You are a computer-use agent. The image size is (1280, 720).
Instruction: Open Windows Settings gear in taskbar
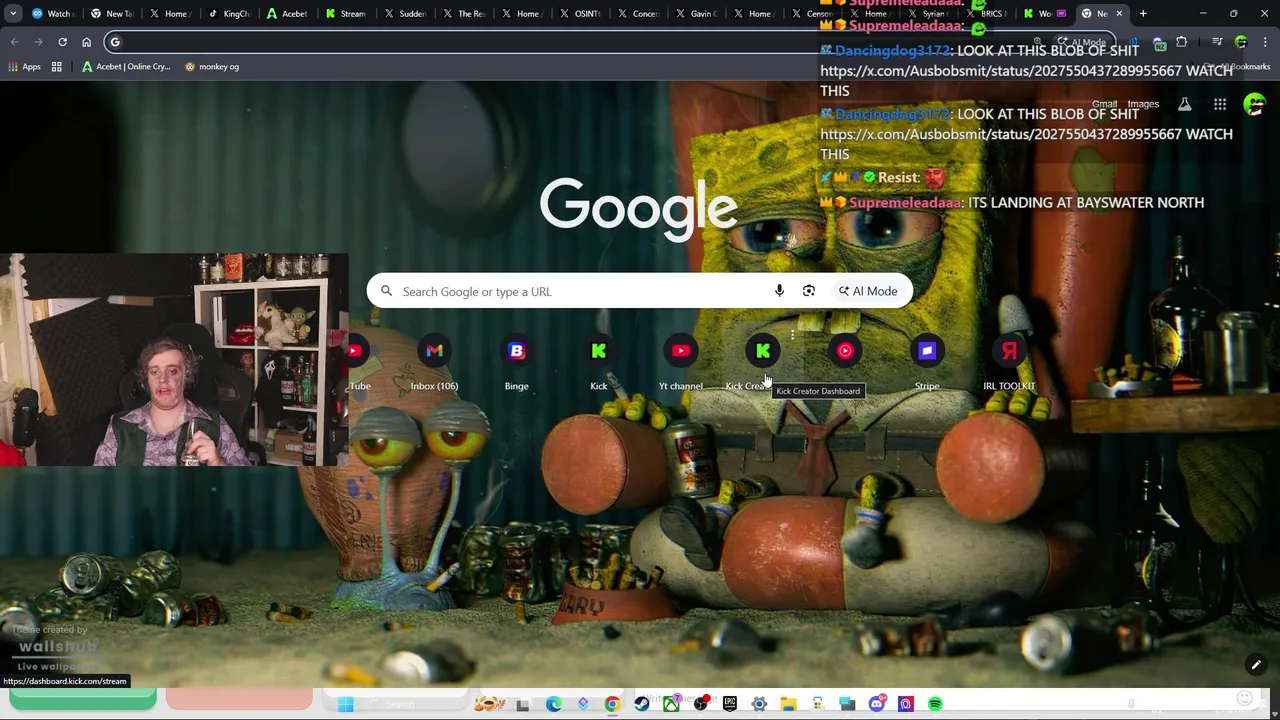(759, 704)
